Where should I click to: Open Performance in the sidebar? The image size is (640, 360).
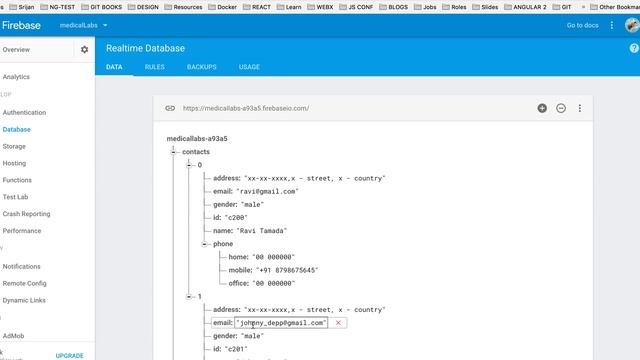(x=22, y=231)
